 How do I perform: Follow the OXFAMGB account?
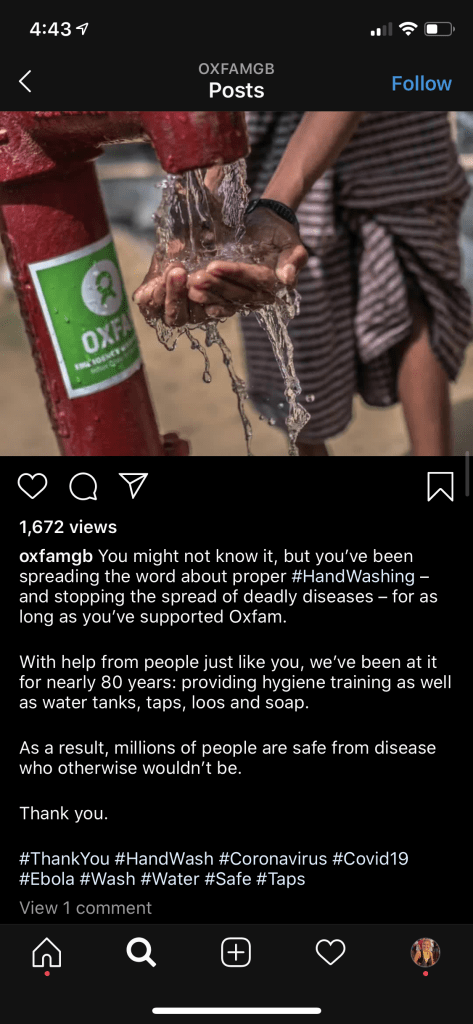point(421,84)
